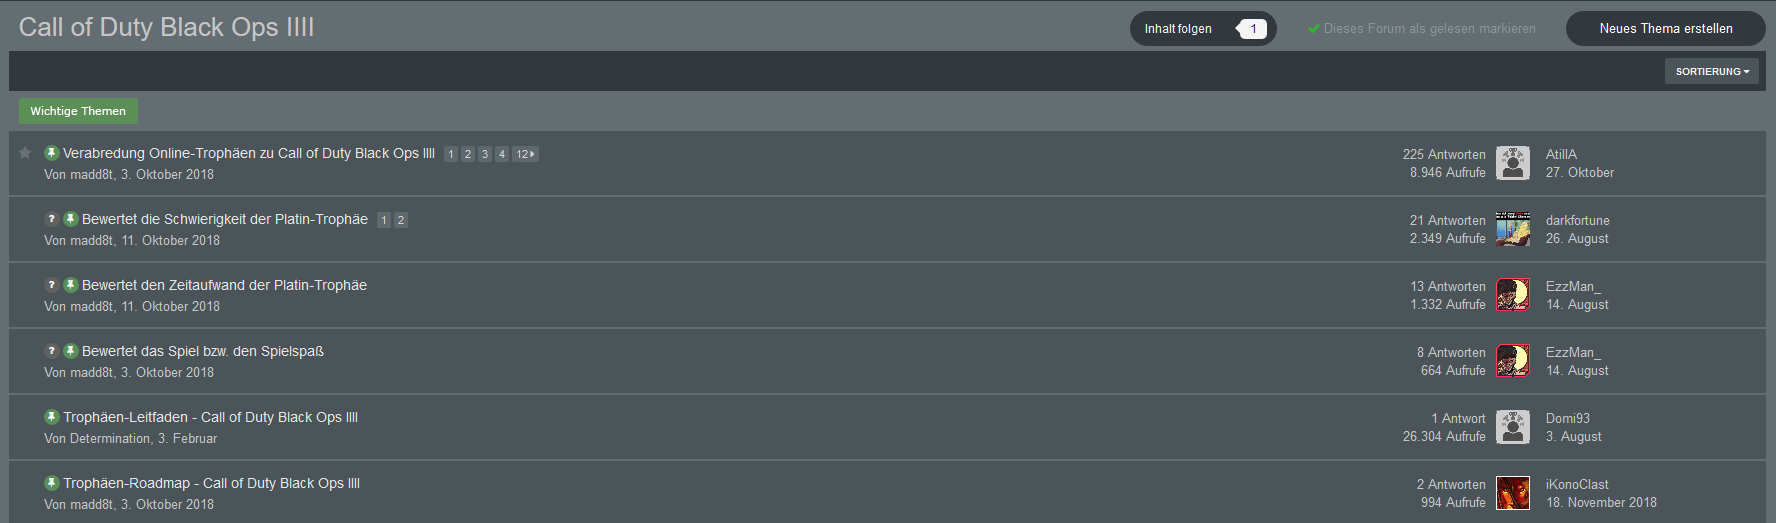Jump to page 2 of Schwierigkeit thread
Screen dimensions: 1776x523
401,220
